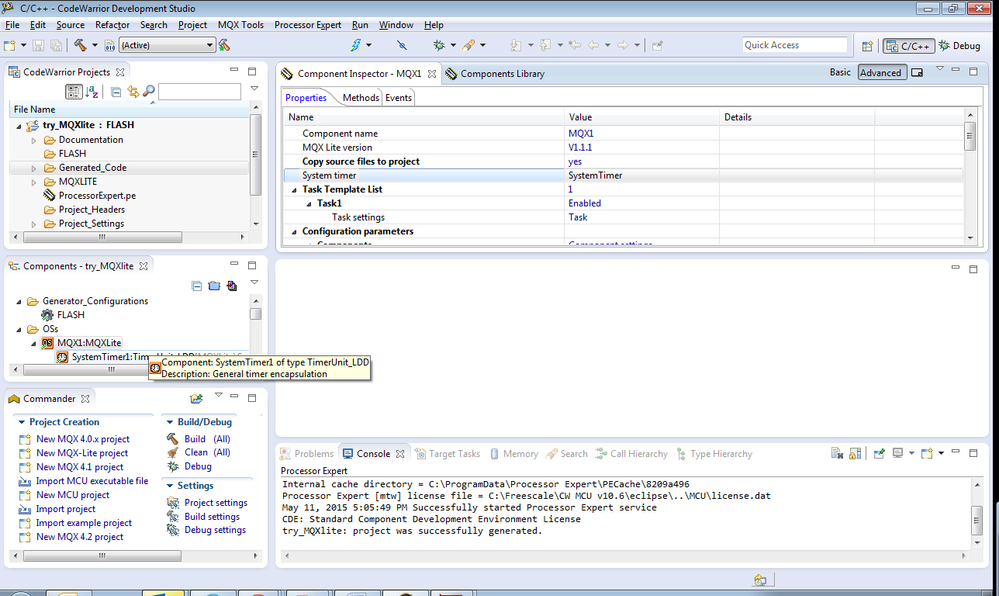Switch to the Methods tab
Screen dimensions: 999x596
[x=360, y=98]
